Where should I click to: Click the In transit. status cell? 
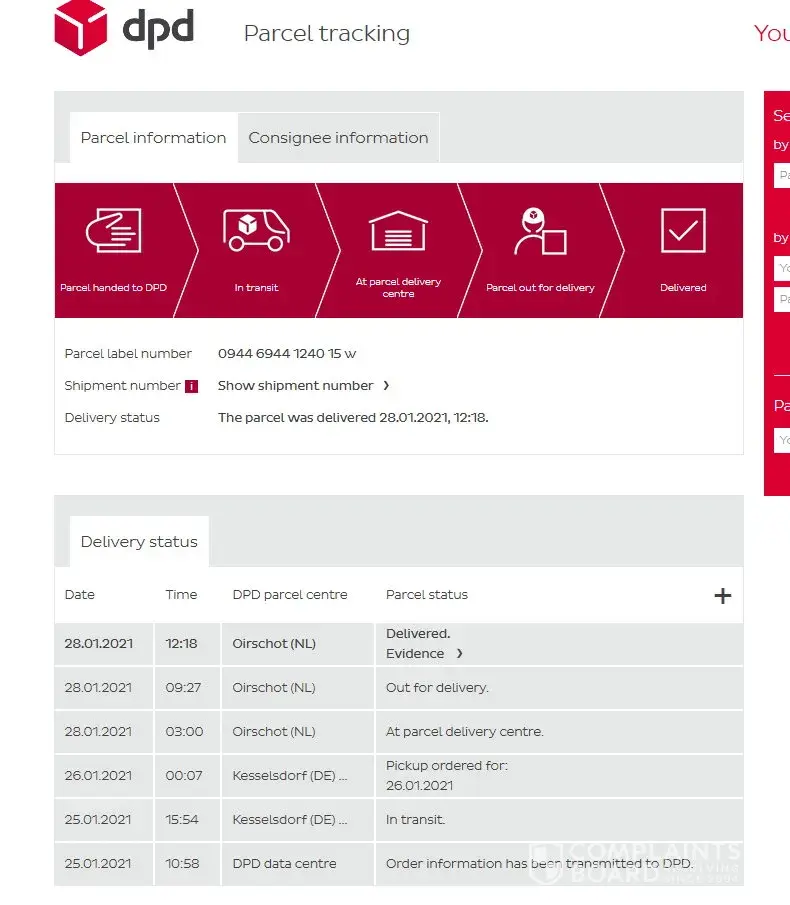[559, 820]
